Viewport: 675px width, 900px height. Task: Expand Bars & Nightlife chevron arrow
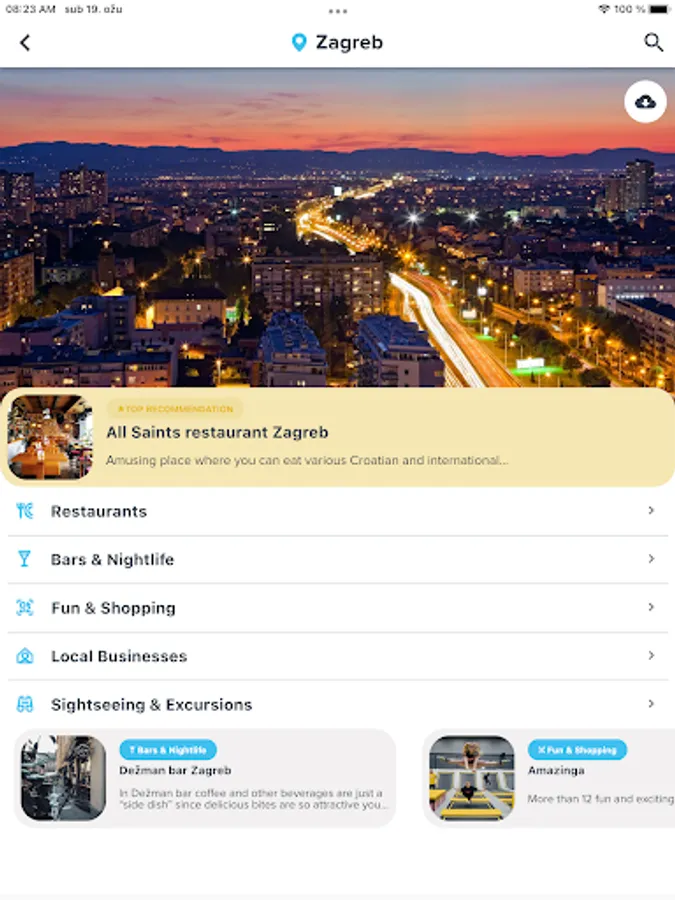tap(651, 558)
